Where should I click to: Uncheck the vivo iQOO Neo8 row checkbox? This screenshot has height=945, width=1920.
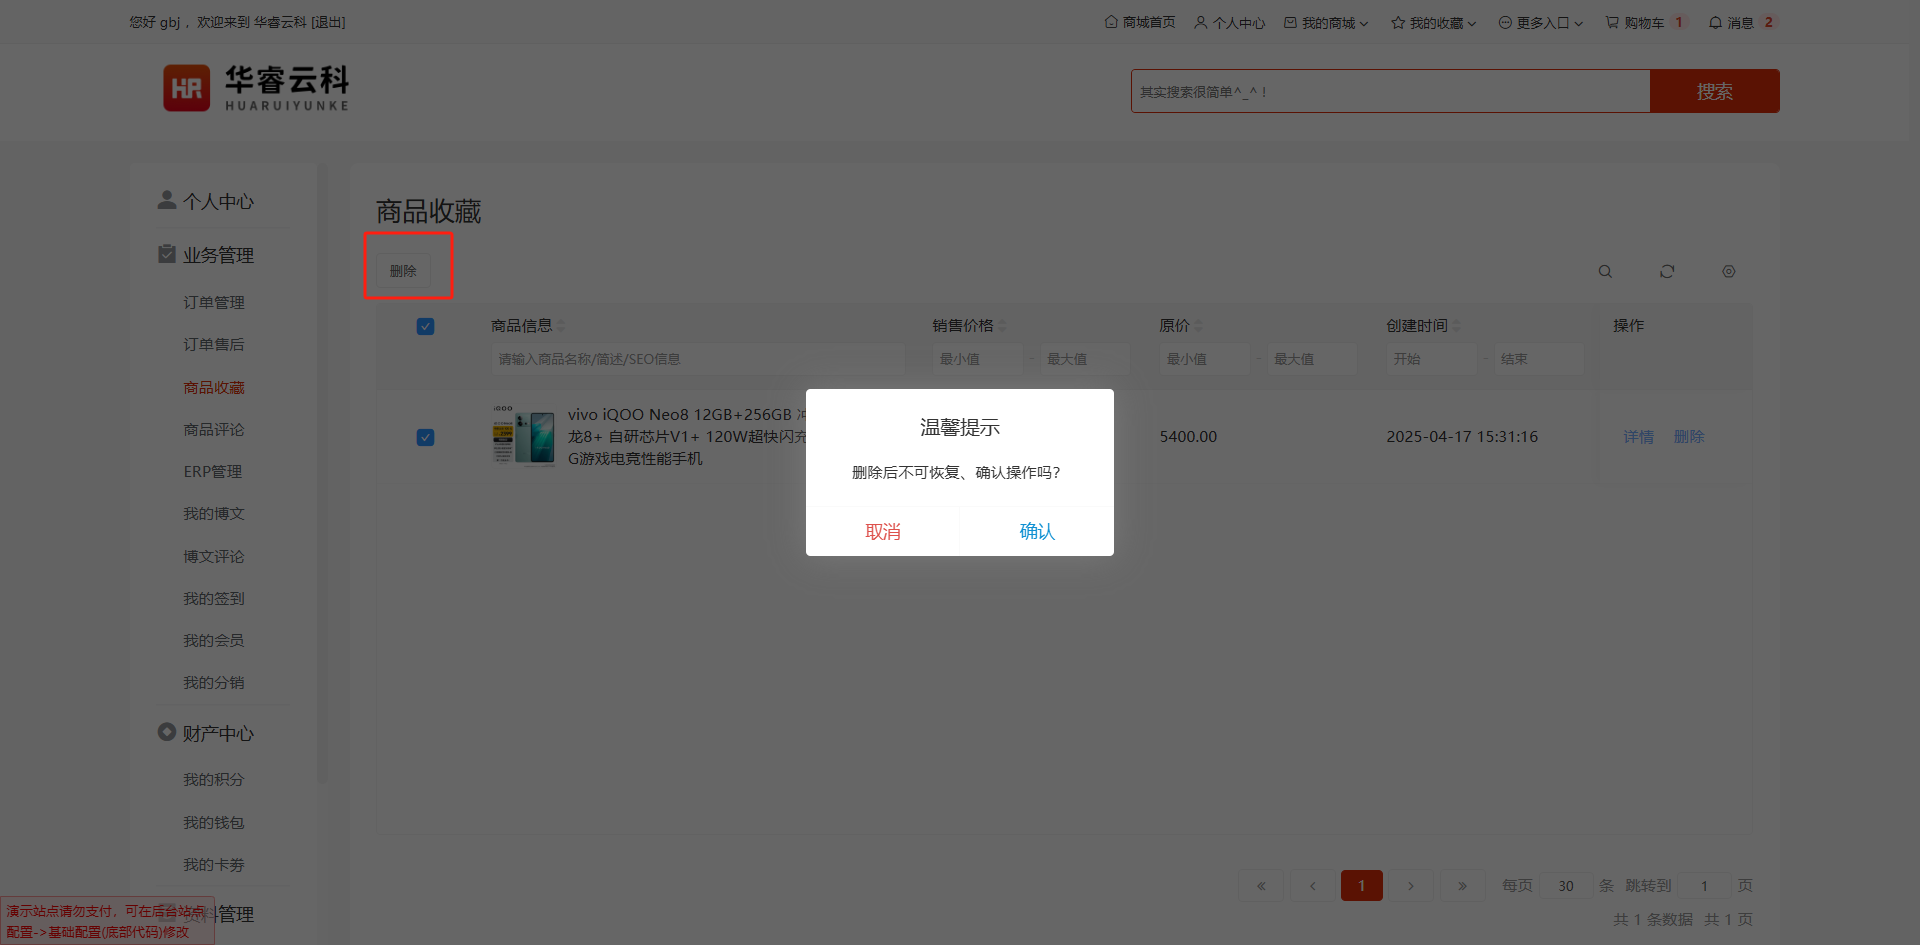[x=425, y=437]
